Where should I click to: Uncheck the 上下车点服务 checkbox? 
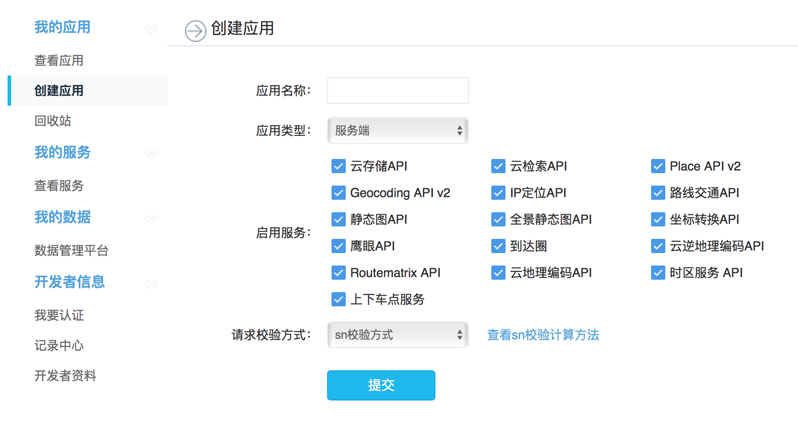pos(338,299)
